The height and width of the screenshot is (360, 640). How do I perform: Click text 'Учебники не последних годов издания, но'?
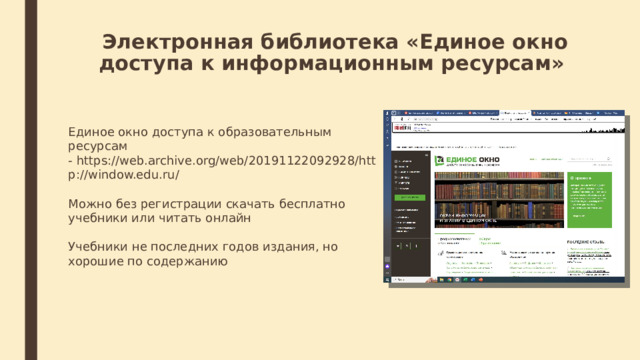point(203,247)
